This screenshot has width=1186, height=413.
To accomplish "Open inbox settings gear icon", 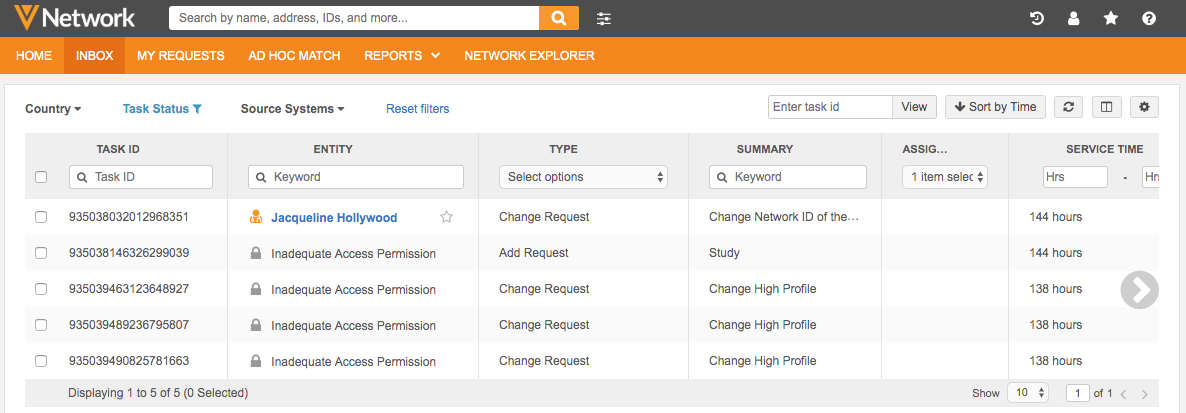I will pos(1144,107).
